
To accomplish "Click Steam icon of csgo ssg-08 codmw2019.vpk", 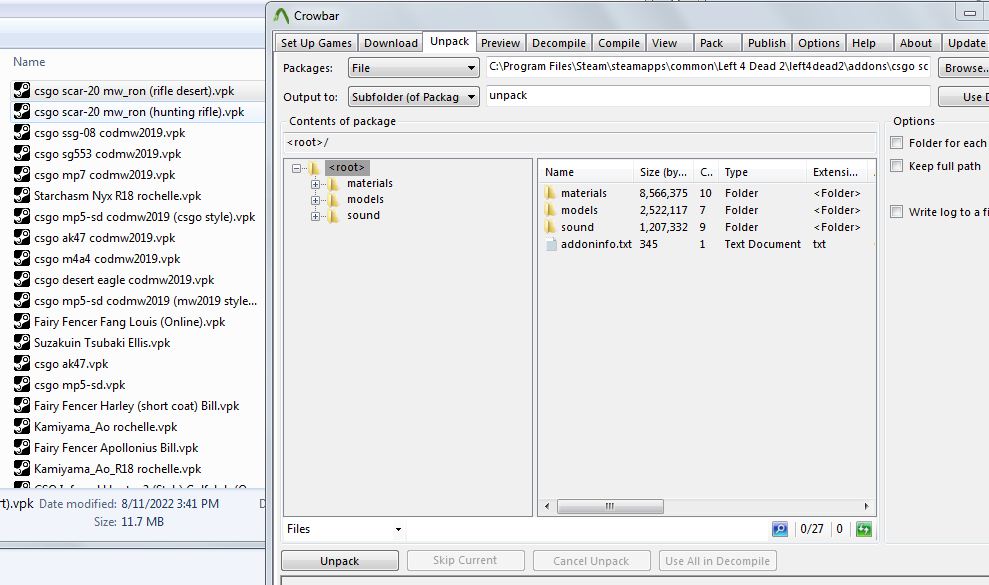I will pyautogui.click(x=22, y=133).
